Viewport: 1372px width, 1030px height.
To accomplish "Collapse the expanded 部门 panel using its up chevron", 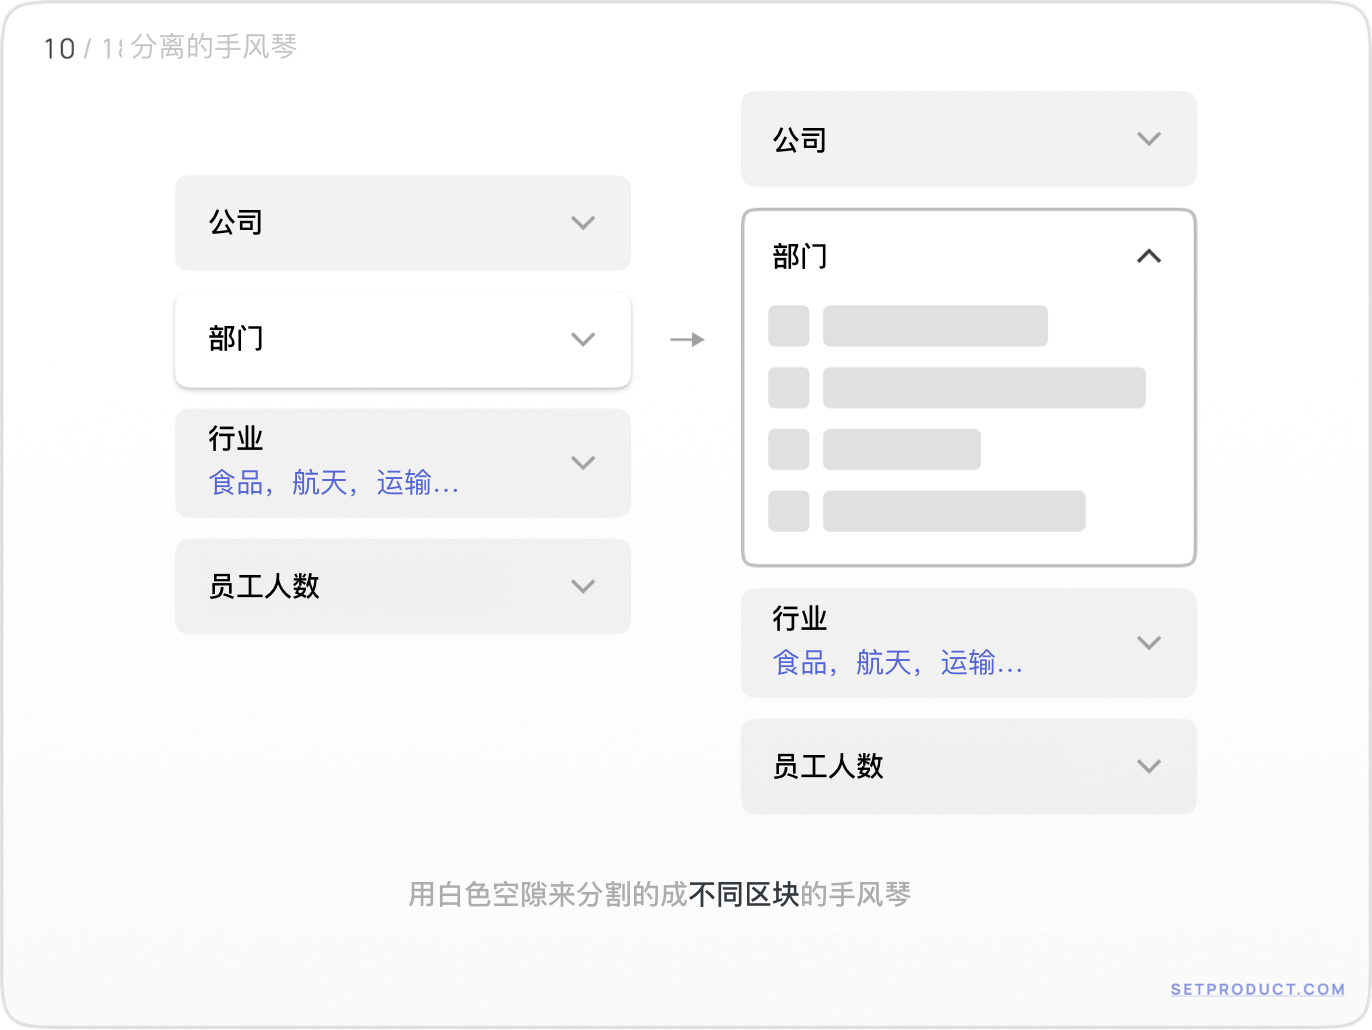I will (1149, 257).
